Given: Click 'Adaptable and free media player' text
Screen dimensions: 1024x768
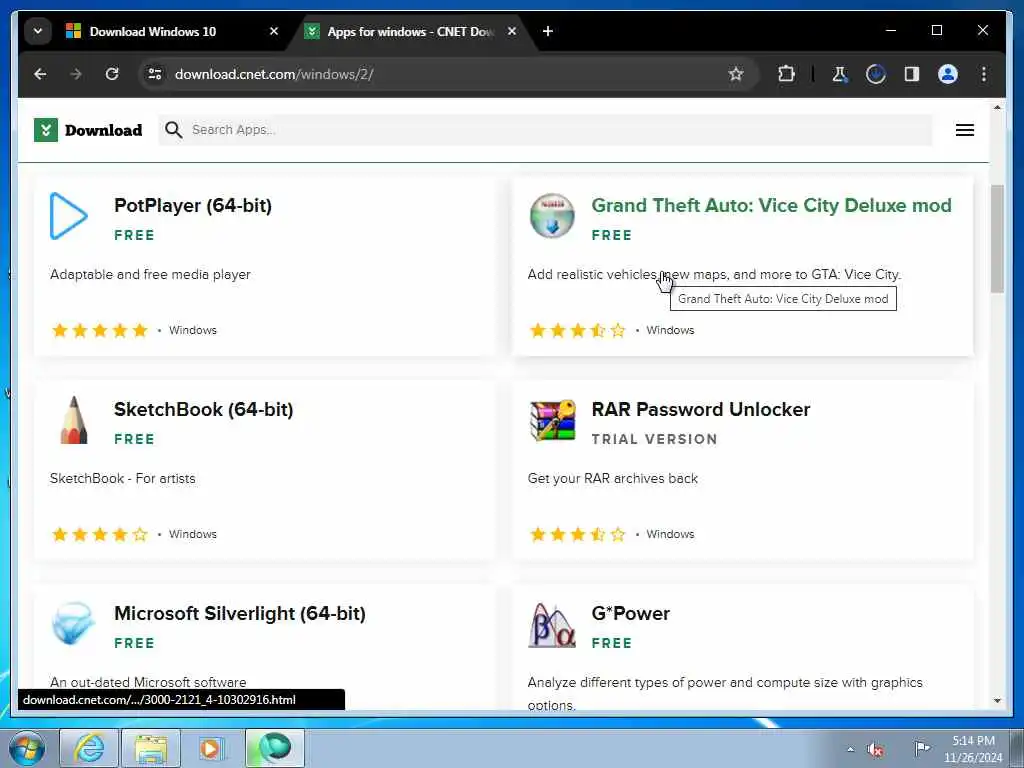Looking at the screenshot, I should pos(150,274).
